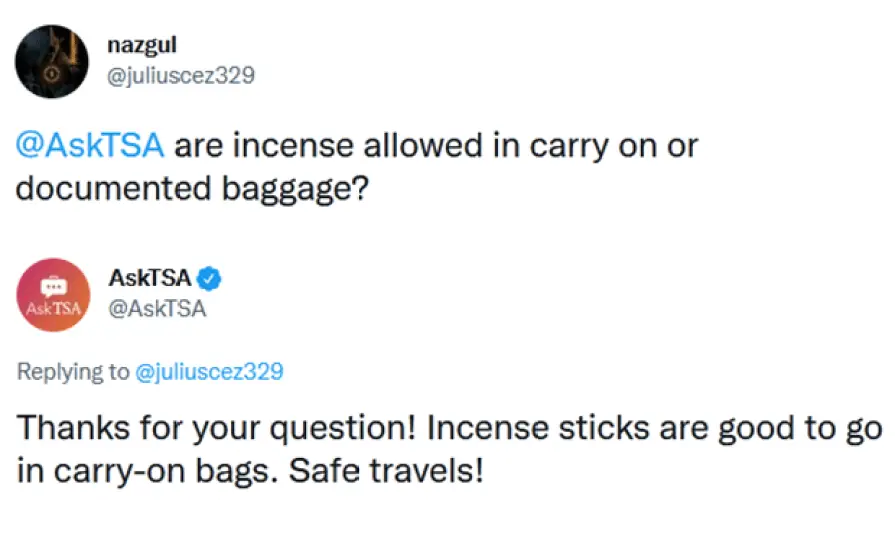
Task: Open the bold AskTSA display name
Action: tap(150, 279)
